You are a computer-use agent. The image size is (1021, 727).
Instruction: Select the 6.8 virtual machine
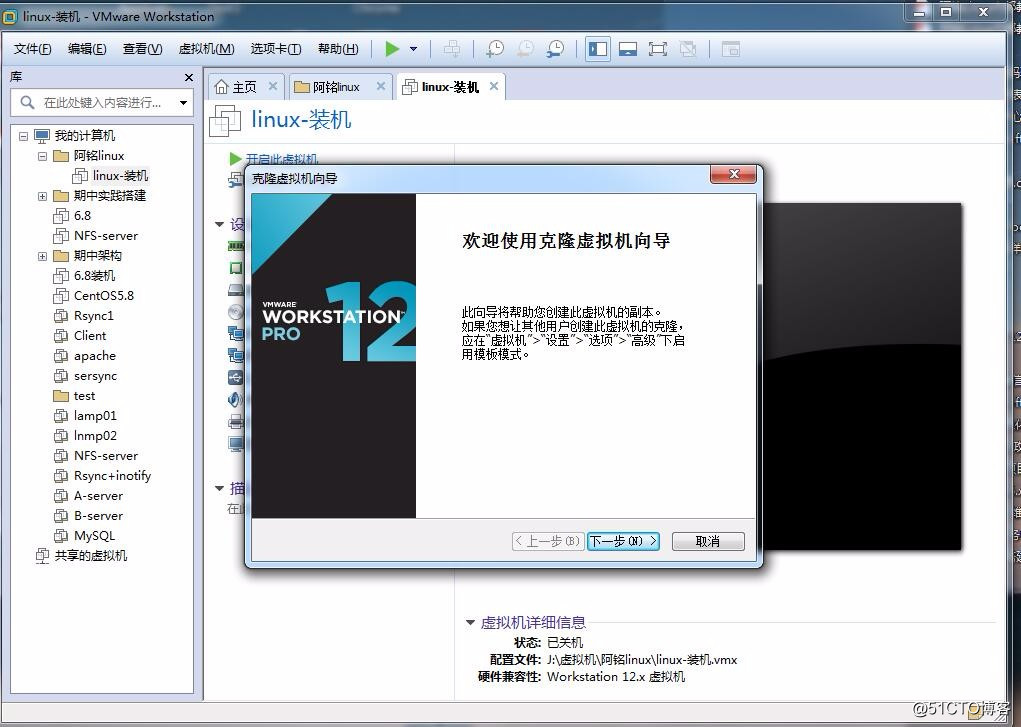tap(72, 215)
